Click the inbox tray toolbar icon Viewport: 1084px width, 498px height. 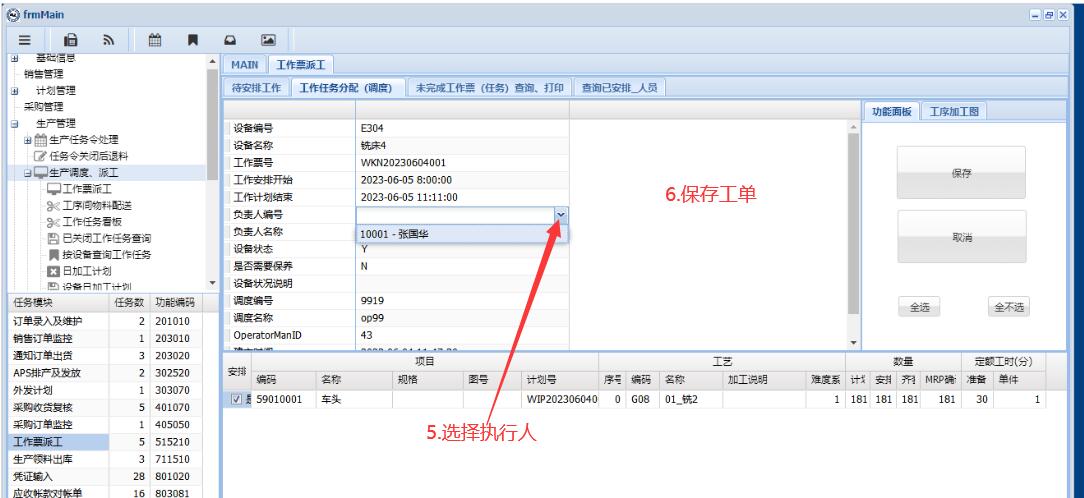231,40
